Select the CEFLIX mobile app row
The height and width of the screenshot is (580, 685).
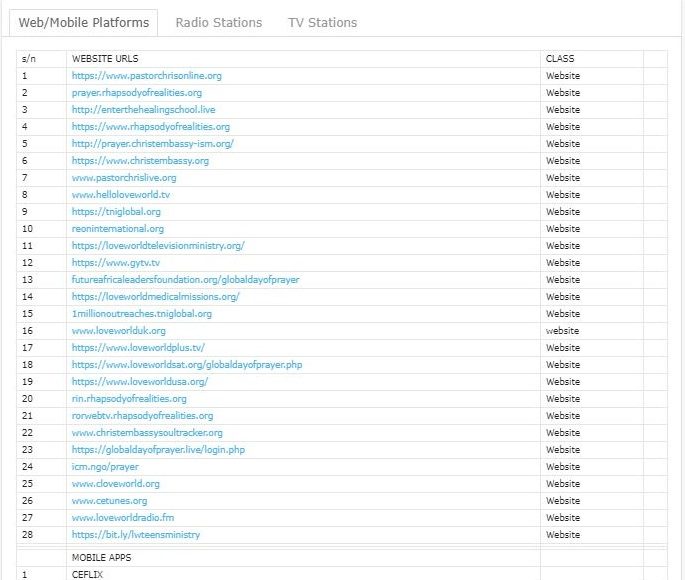(x=87, y=574)
